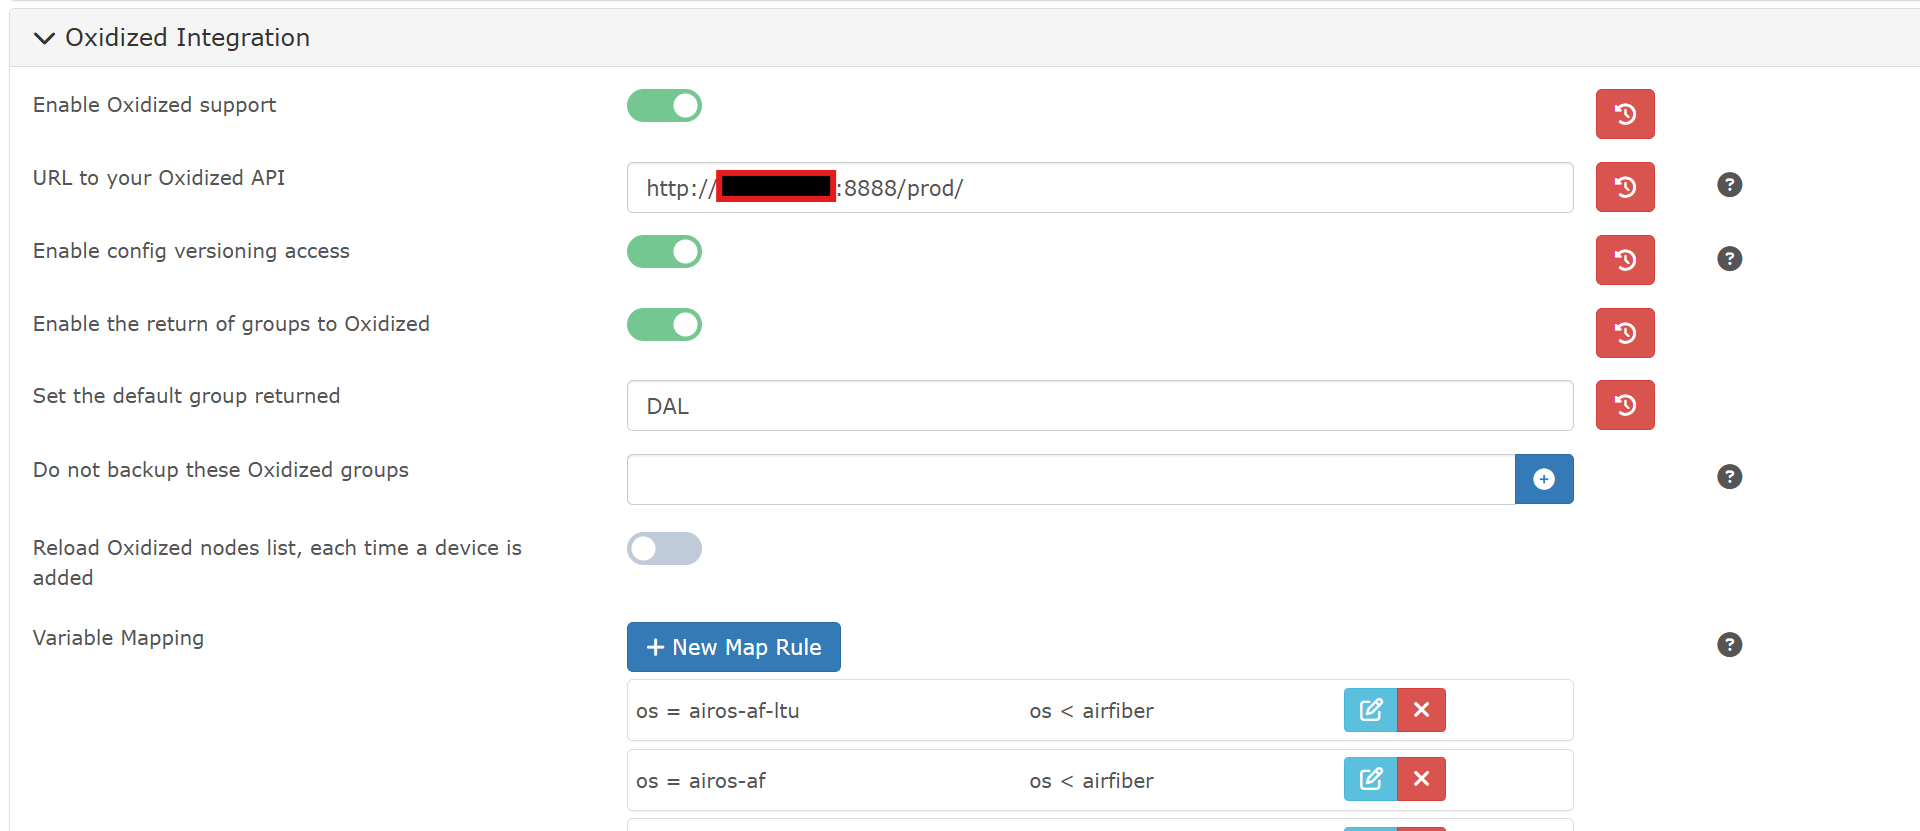Reset Enable Oxidized support to default
Viewport: 1920px width, 831px height.
[x=1625, y=114]
